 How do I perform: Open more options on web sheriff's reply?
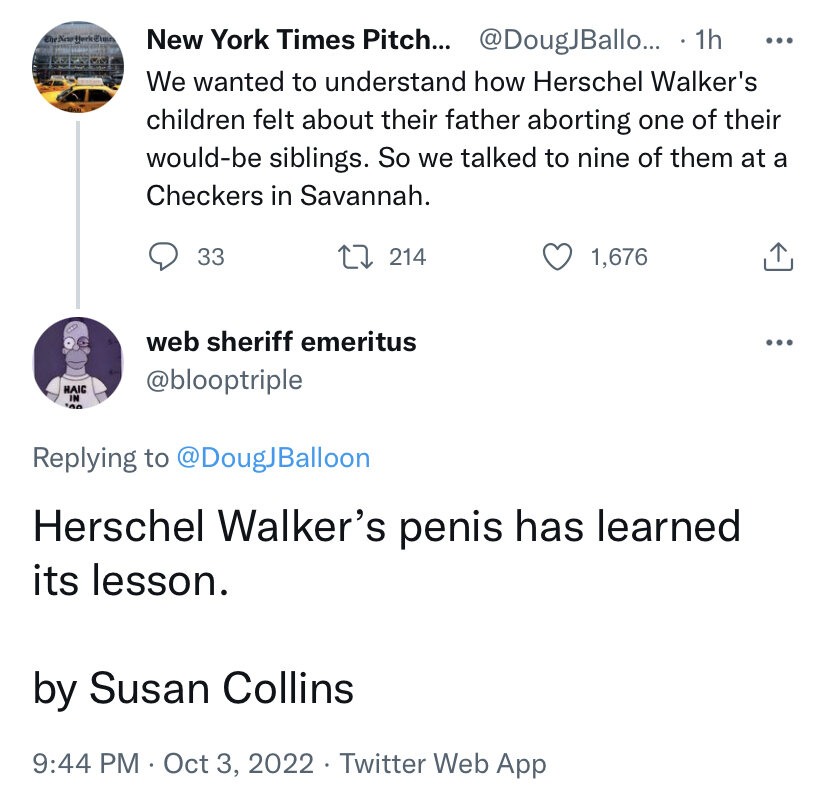[x=778, y=343]
